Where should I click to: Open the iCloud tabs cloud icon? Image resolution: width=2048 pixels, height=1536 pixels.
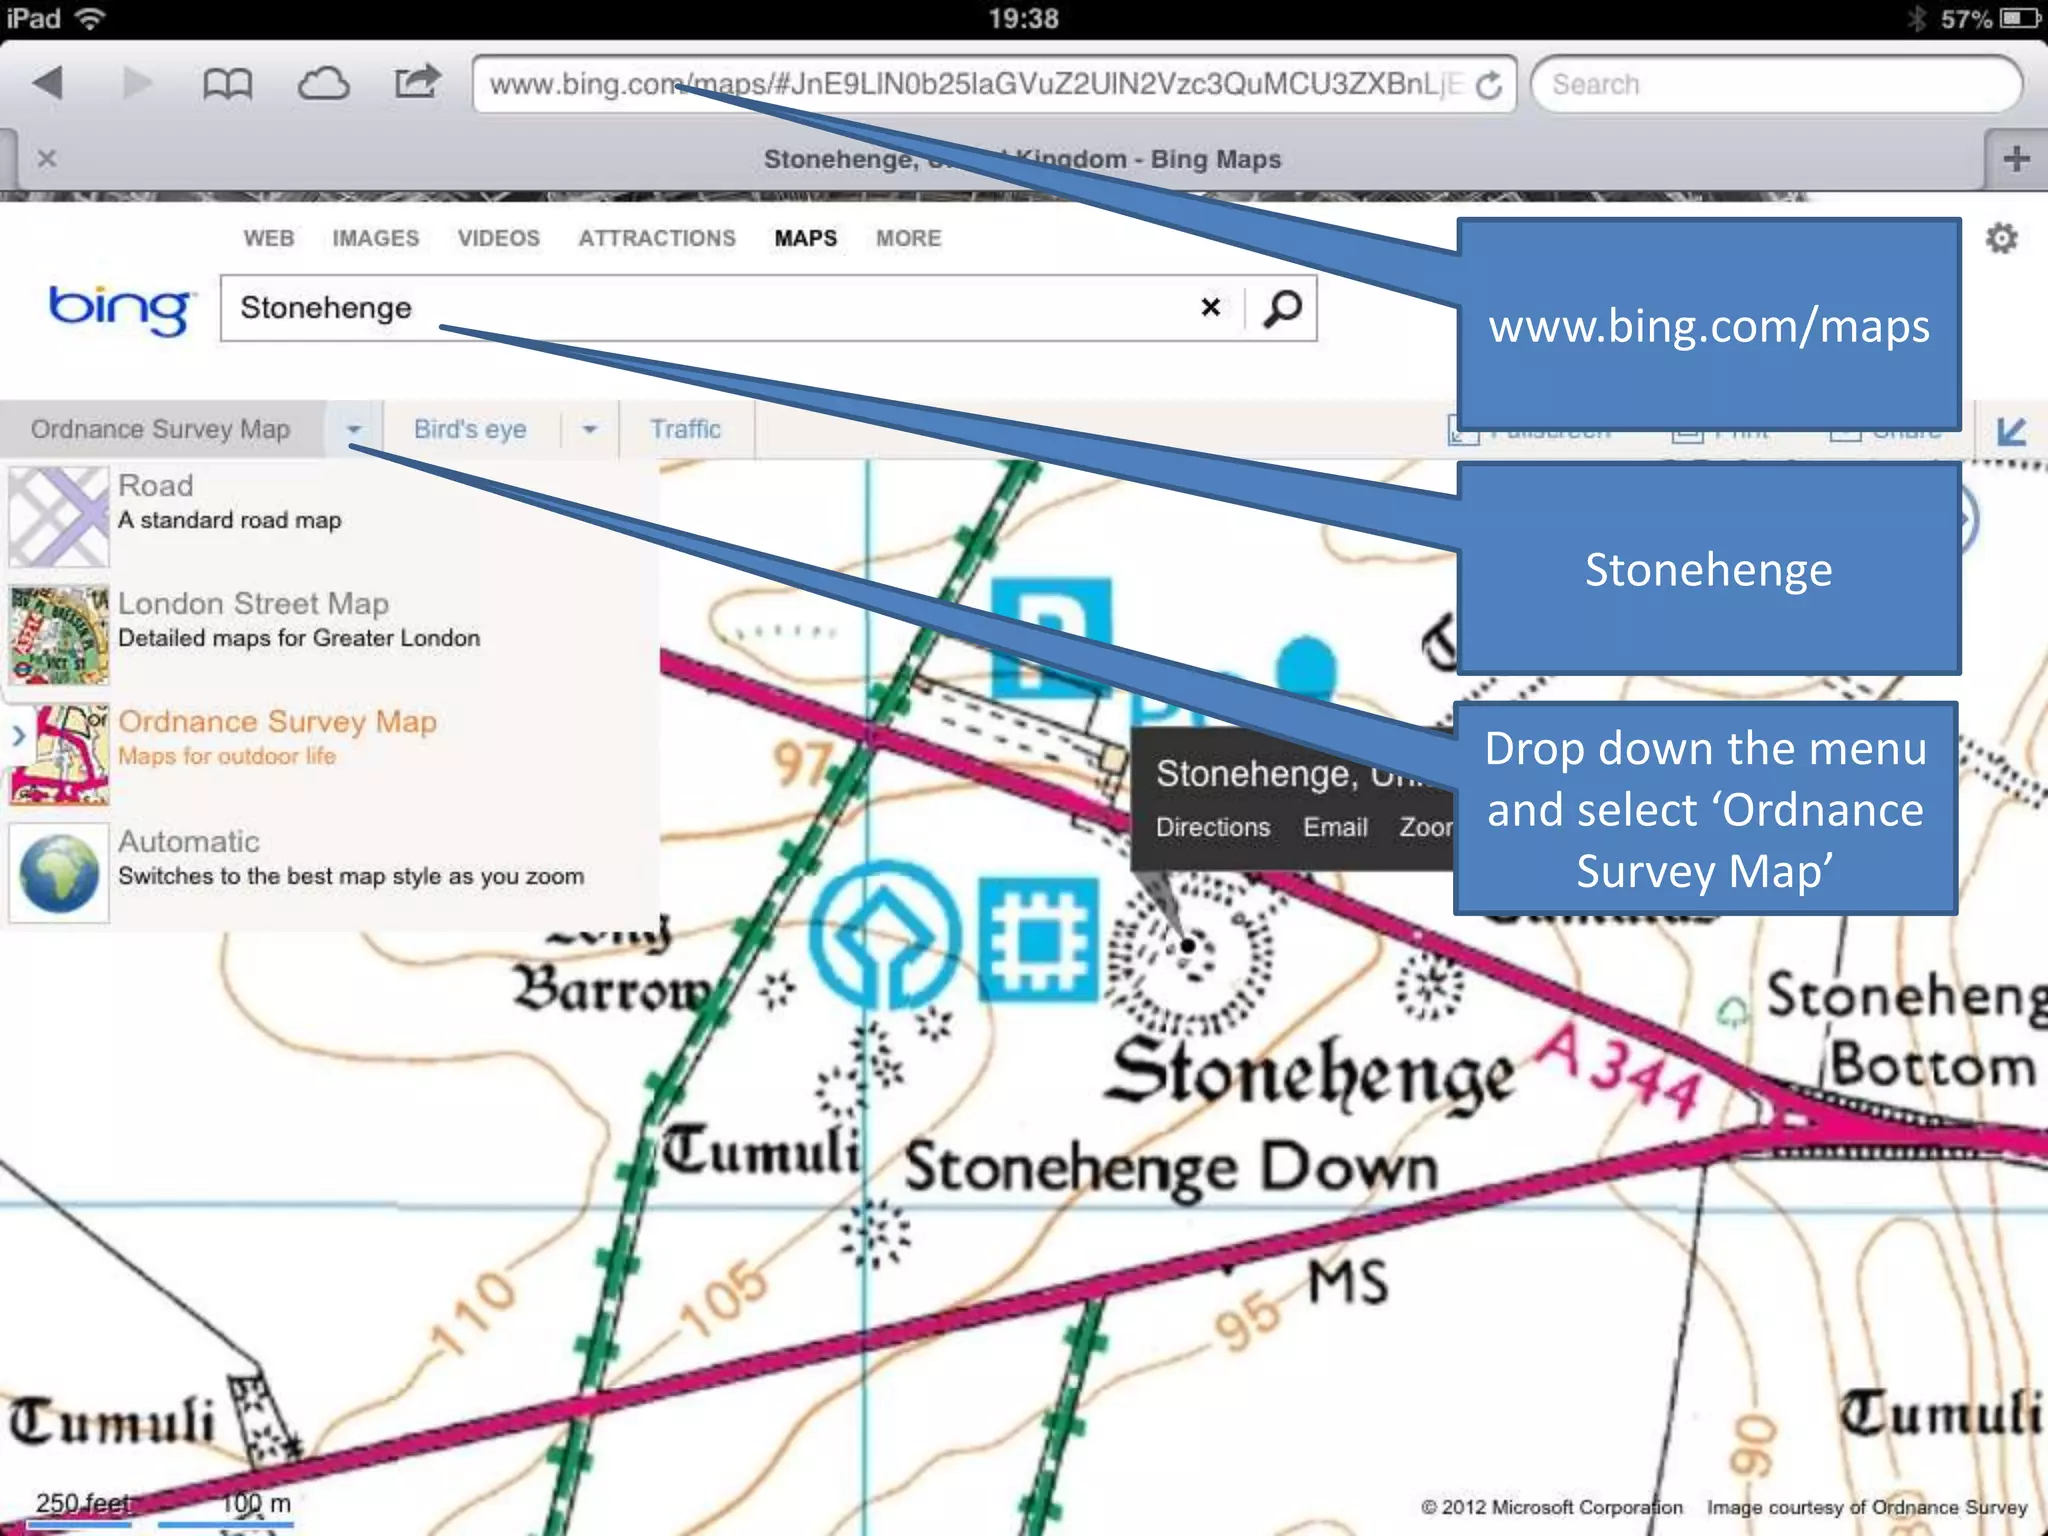323,84
